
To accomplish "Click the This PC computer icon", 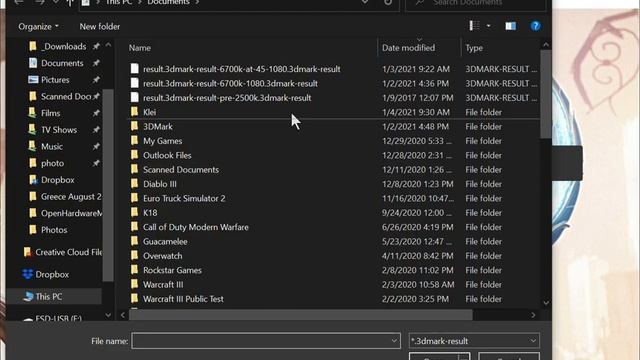I will (x=28, y=297).
